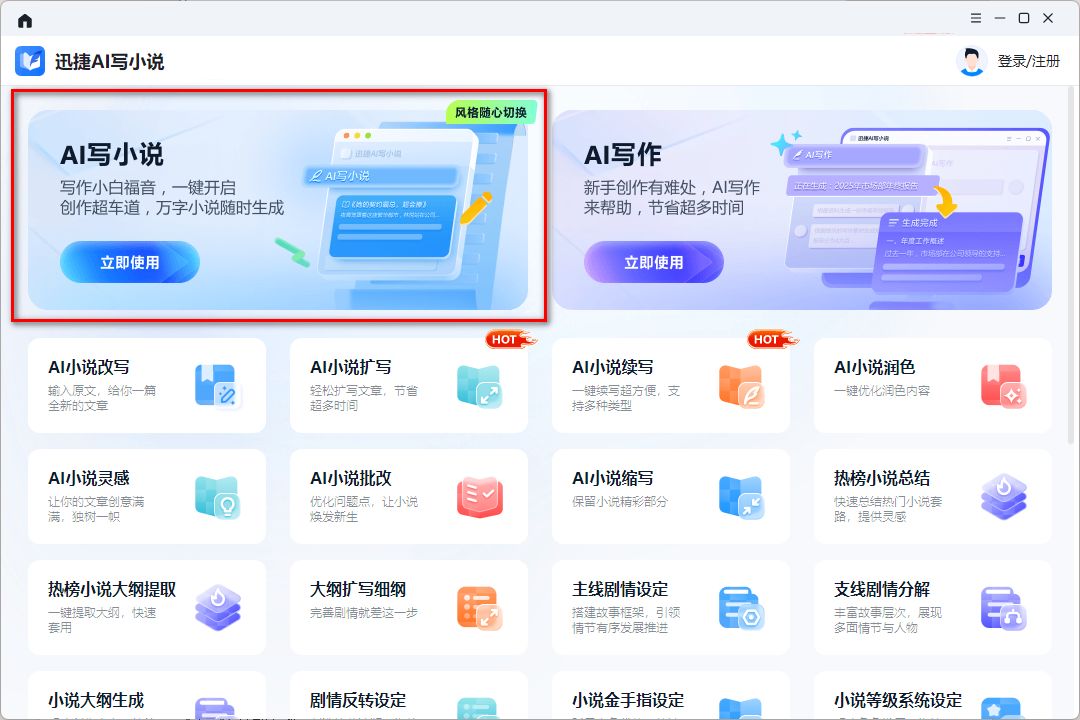This screenshot has width=1080, height=720.
Task: Click the 热榜小说大纲提取 flame layers icon
Action: [218, 608]
